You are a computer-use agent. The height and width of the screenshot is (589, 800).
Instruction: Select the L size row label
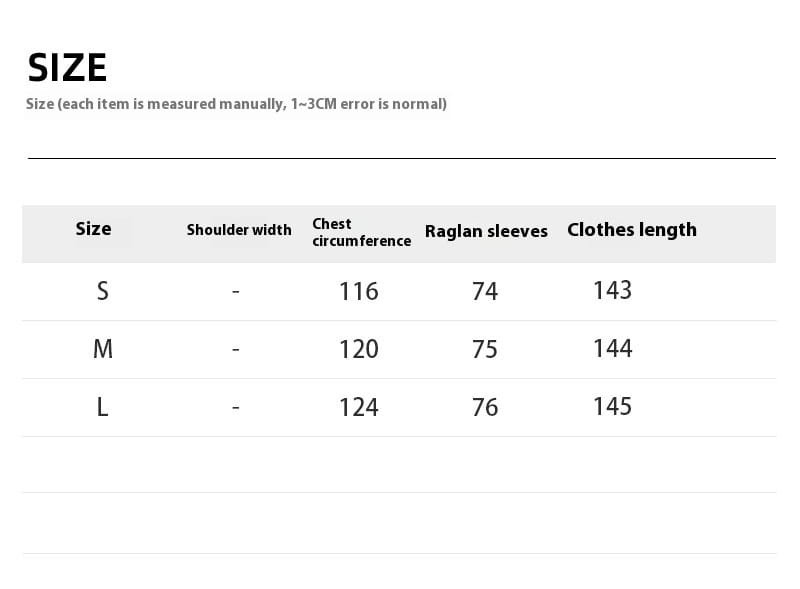(102, 407)
